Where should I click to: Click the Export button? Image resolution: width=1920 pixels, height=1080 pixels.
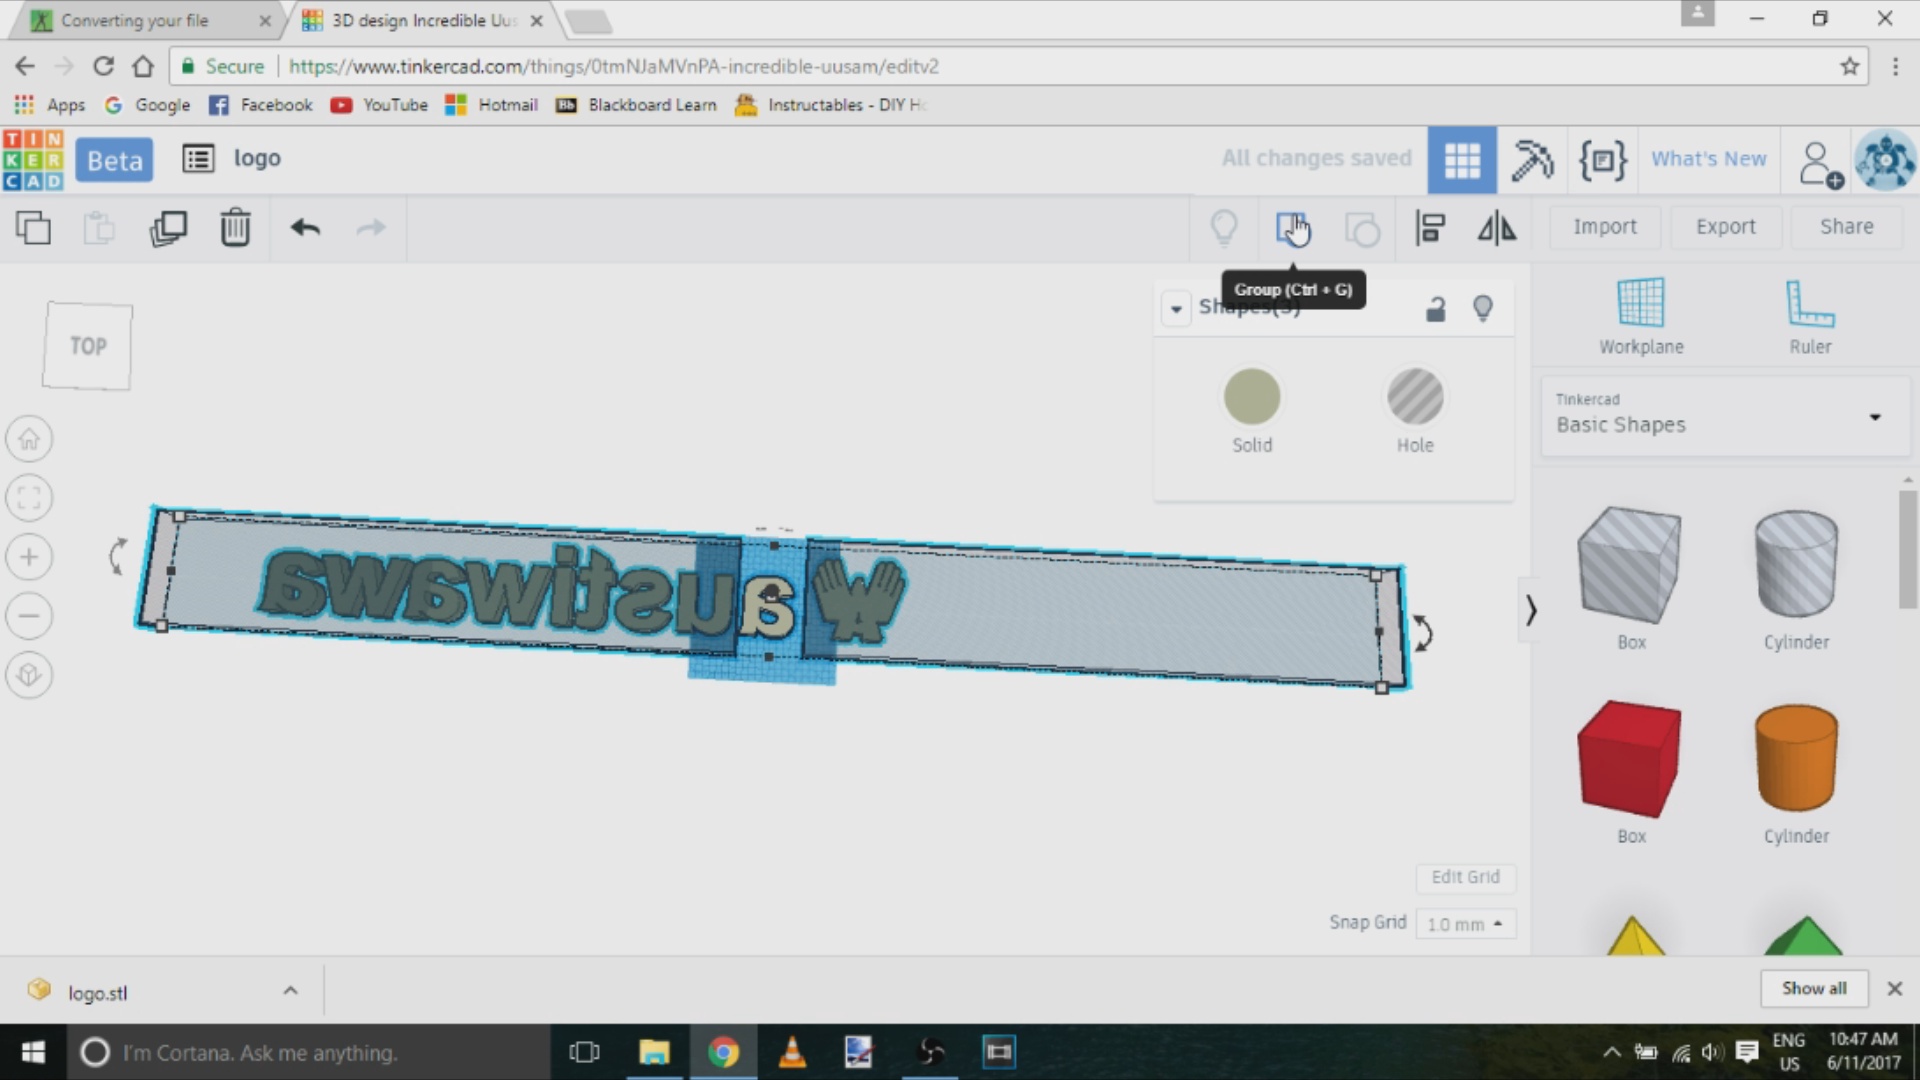click(1725, 227)
